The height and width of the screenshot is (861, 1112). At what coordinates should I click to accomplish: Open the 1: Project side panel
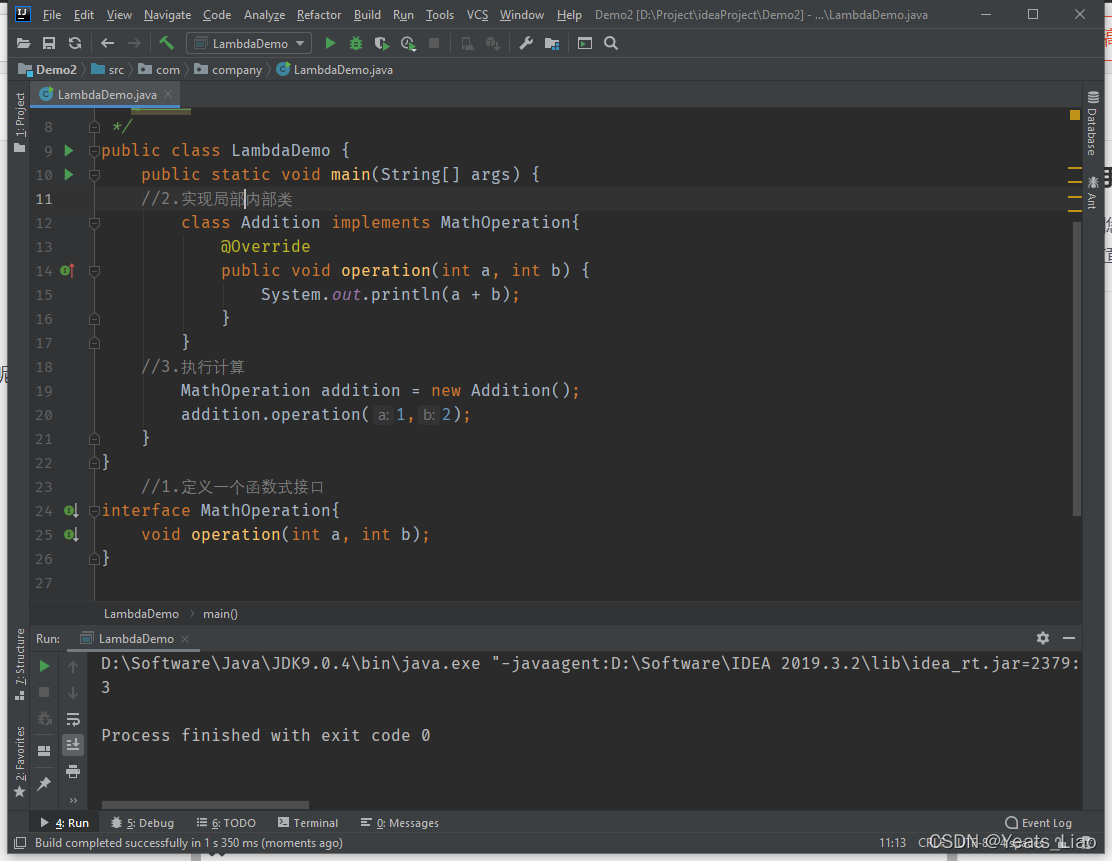[x=20, y=122]
